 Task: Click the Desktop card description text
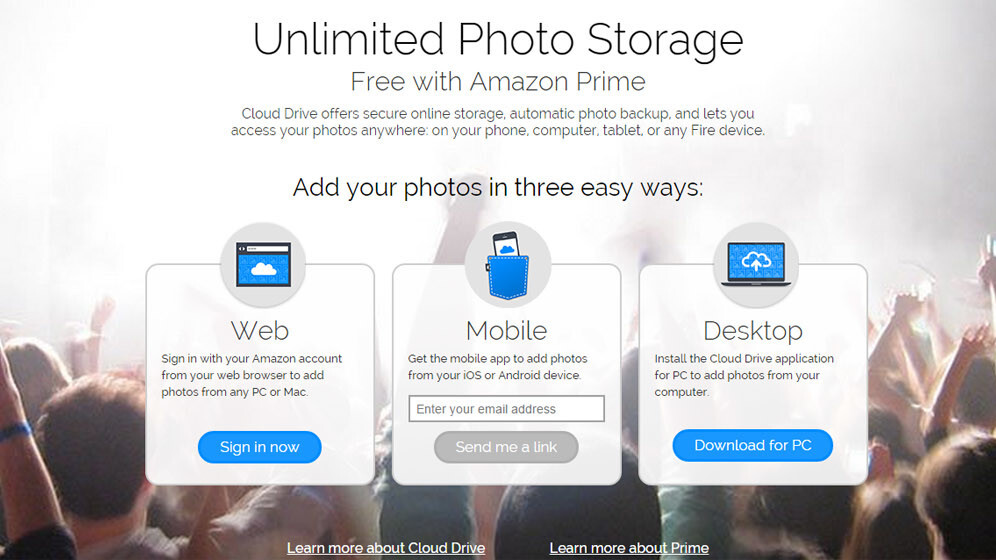pyautogui.click(x=744, y=375)
